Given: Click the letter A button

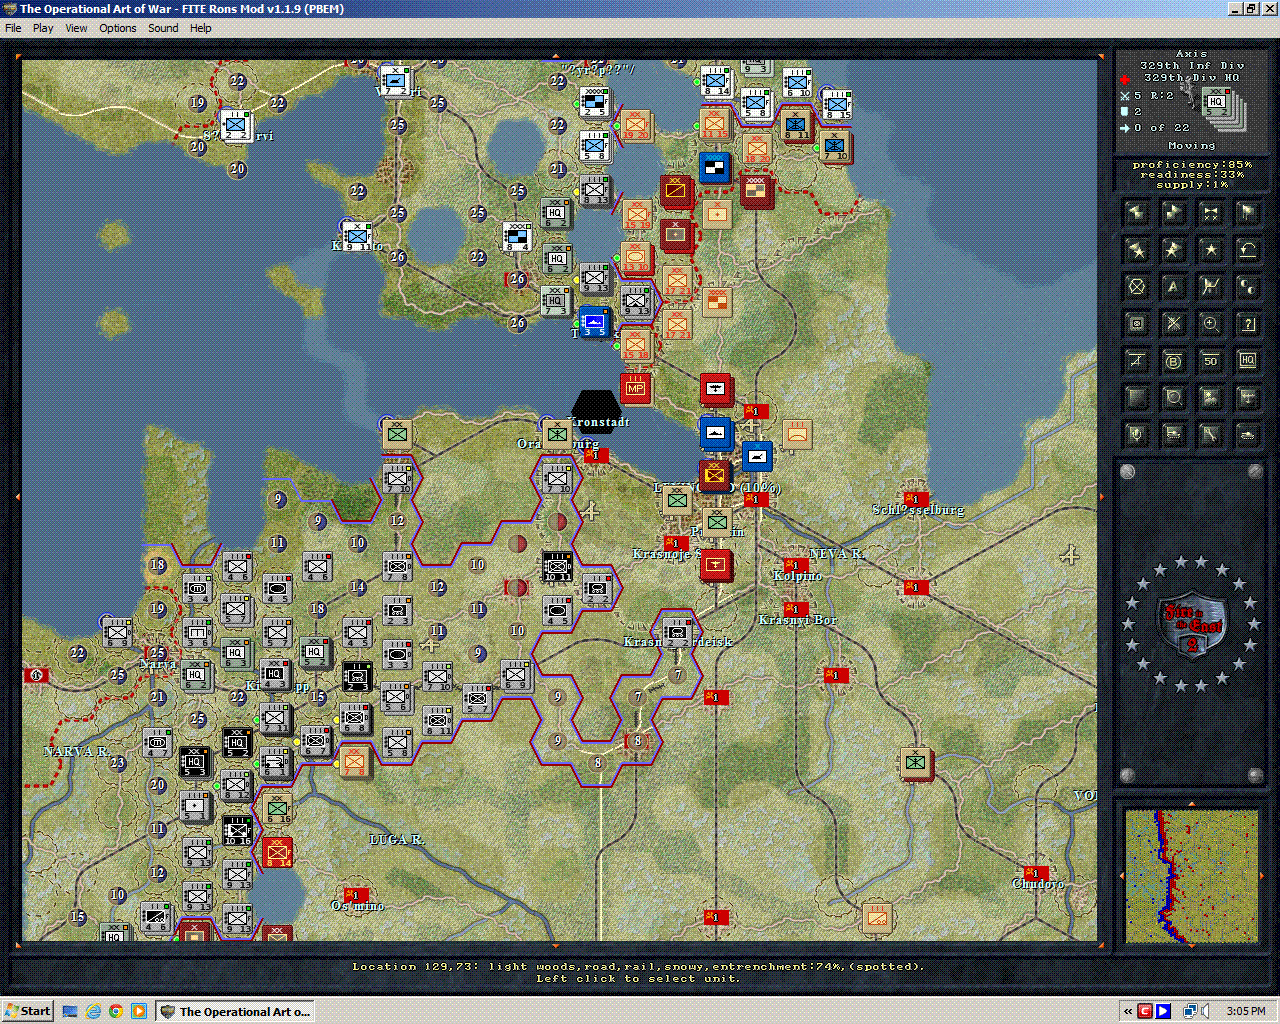Looking at the screenshot, I should pos(1173,287).
